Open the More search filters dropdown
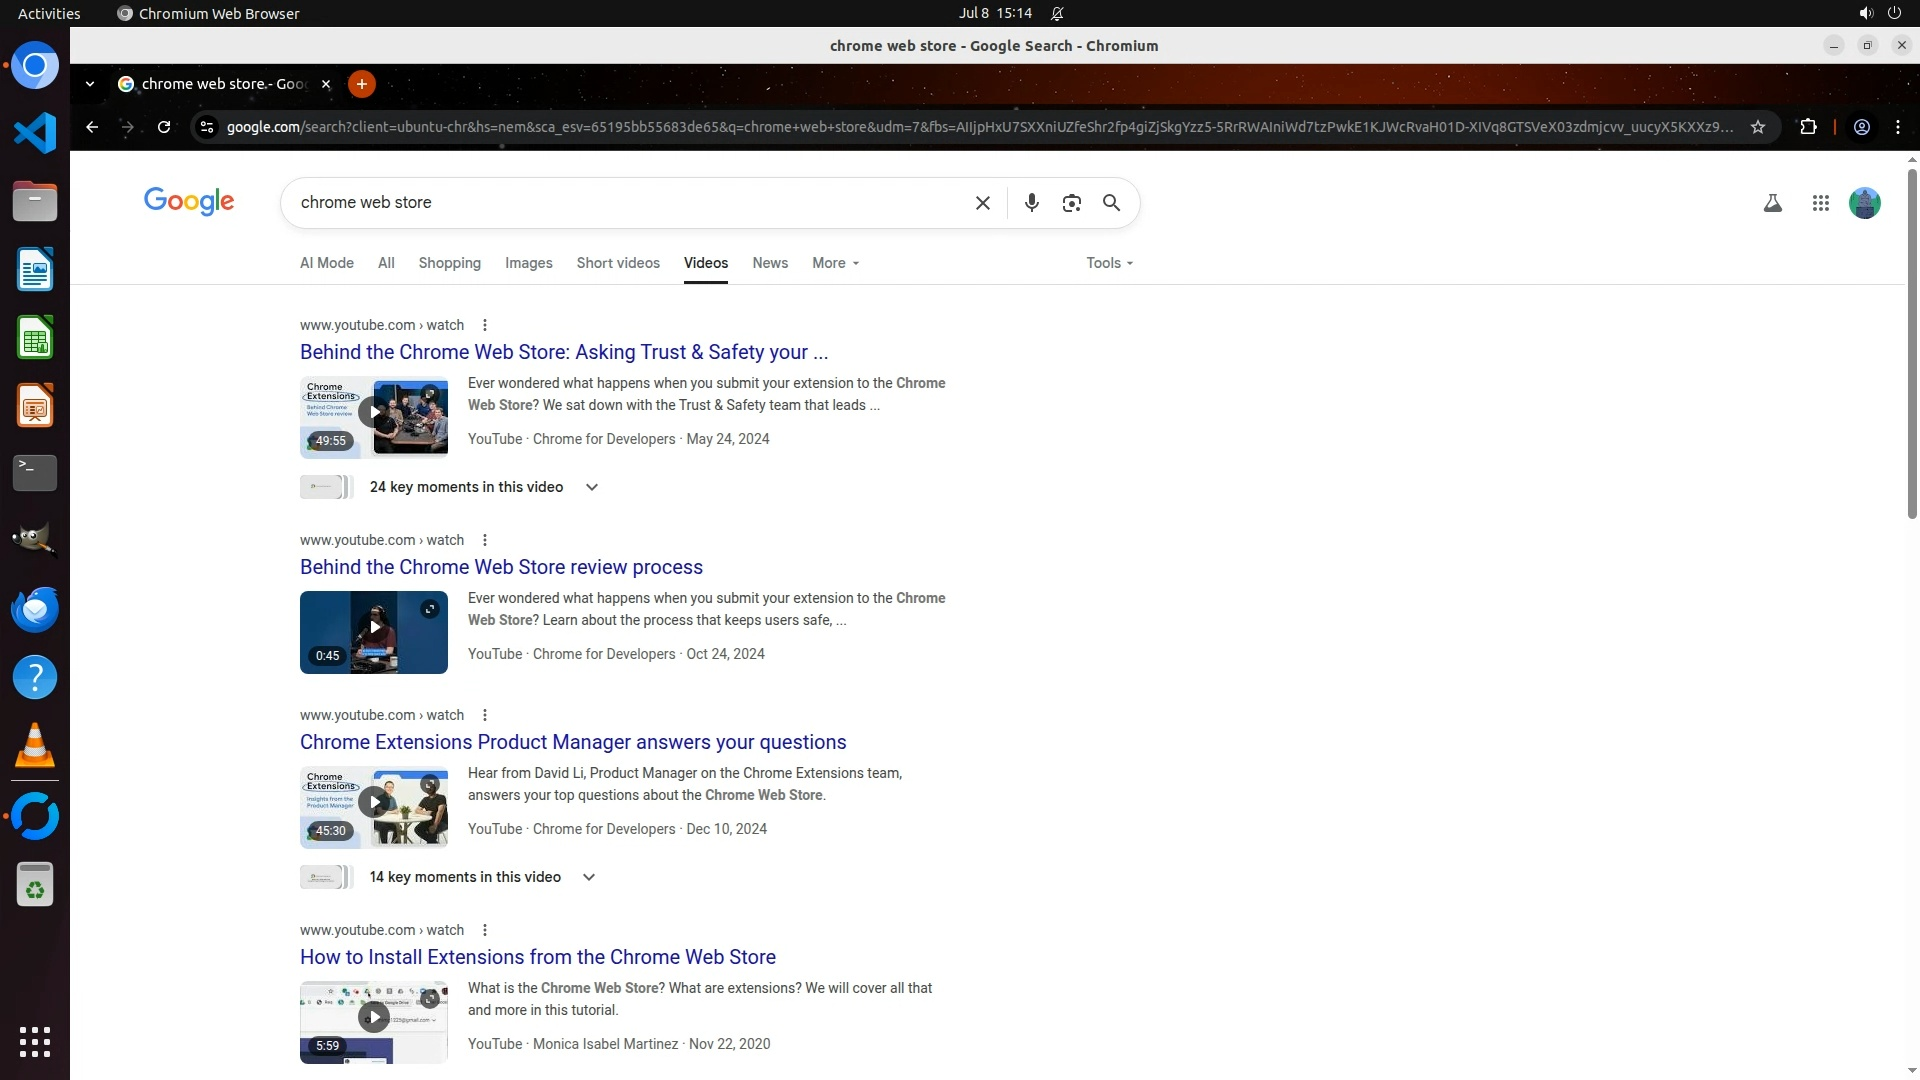The height and width of the screenshot is (1080, 1920). click(x=835, y=263)
